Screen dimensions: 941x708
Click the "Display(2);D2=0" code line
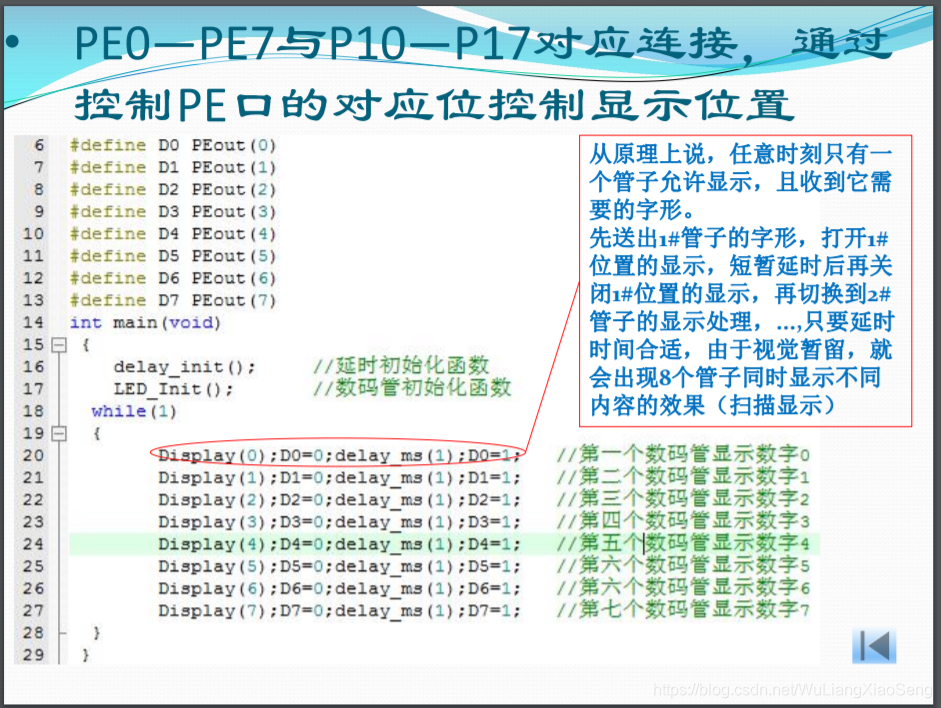338,500
